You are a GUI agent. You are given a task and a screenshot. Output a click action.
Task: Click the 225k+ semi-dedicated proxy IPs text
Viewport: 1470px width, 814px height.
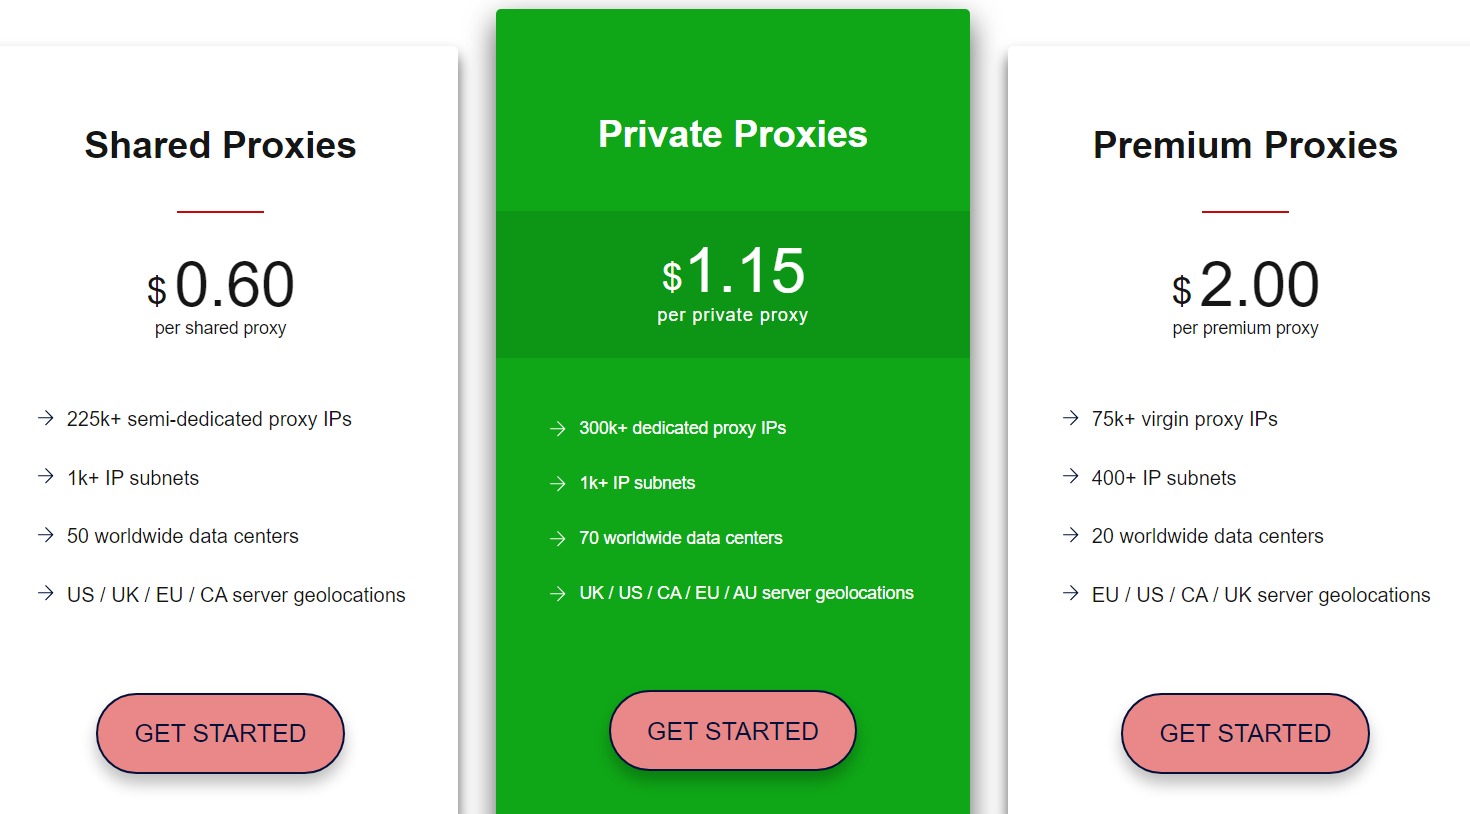tap(209, 419)
